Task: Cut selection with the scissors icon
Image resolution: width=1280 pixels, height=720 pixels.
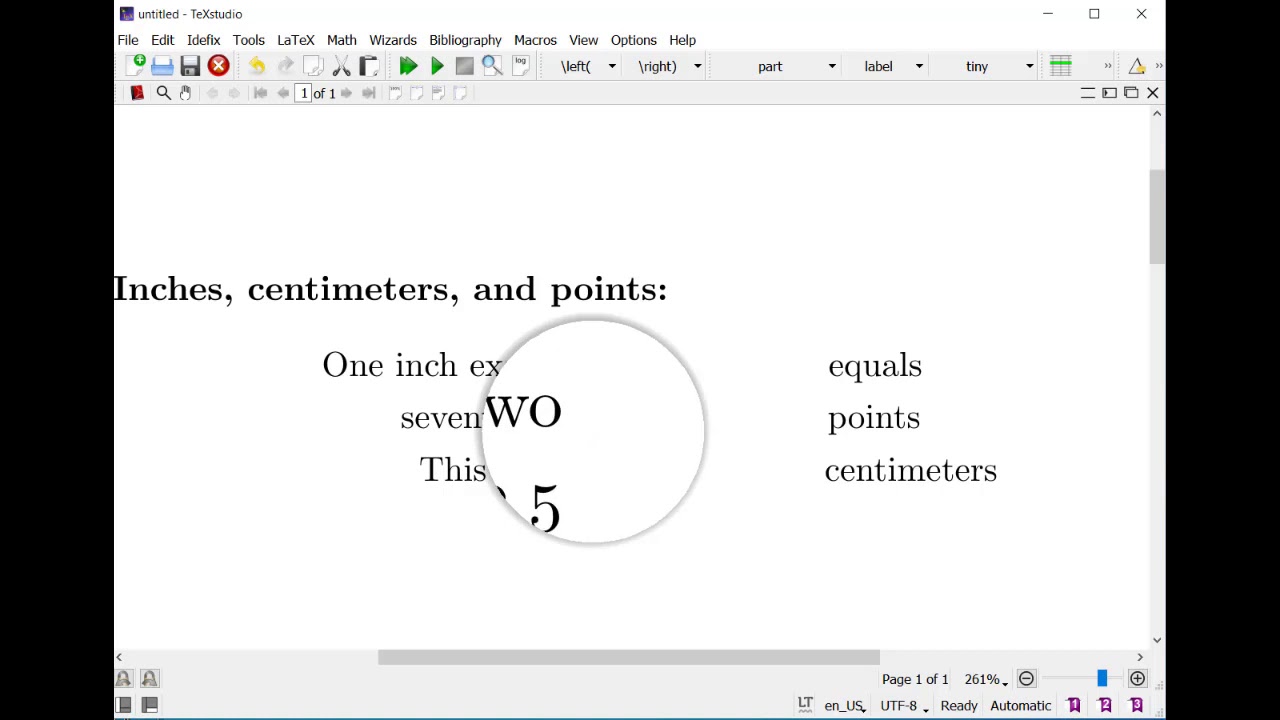Action: (341, 66)
